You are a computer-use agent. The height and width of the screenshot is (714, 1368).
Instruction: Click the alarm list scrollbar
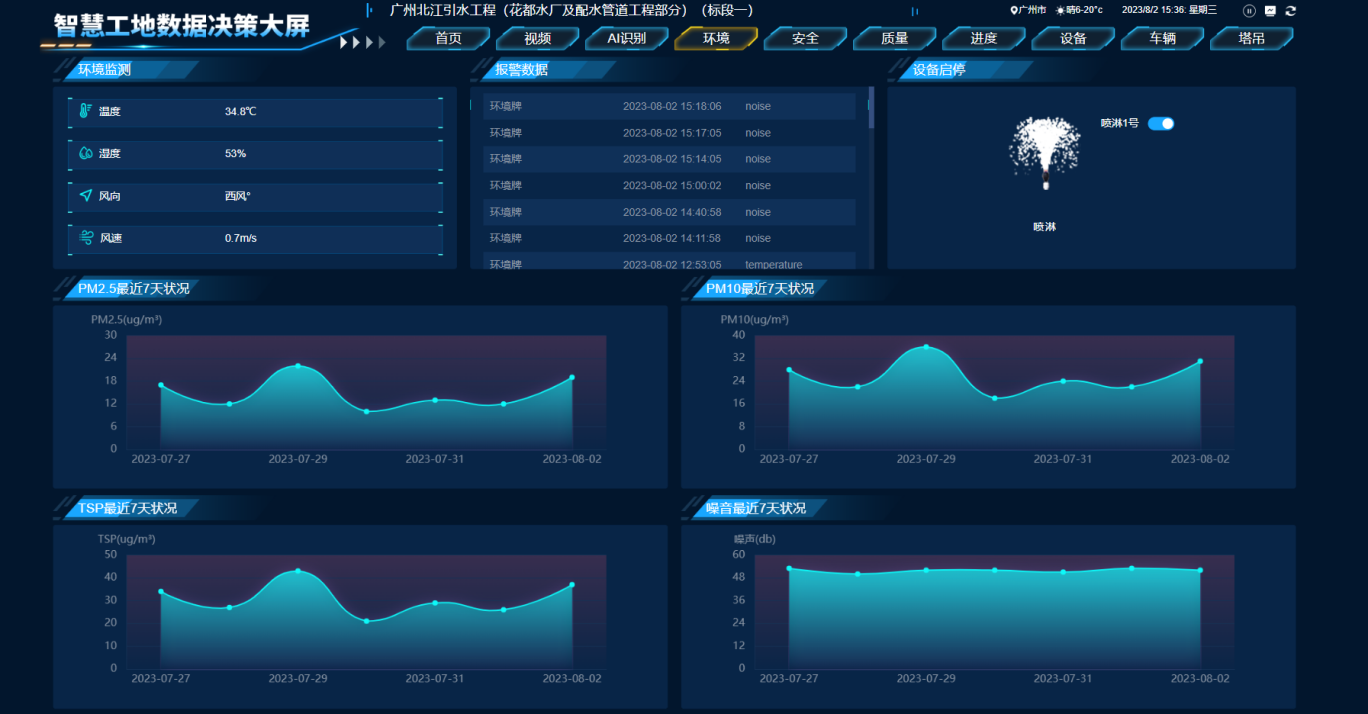click(871, 110)
